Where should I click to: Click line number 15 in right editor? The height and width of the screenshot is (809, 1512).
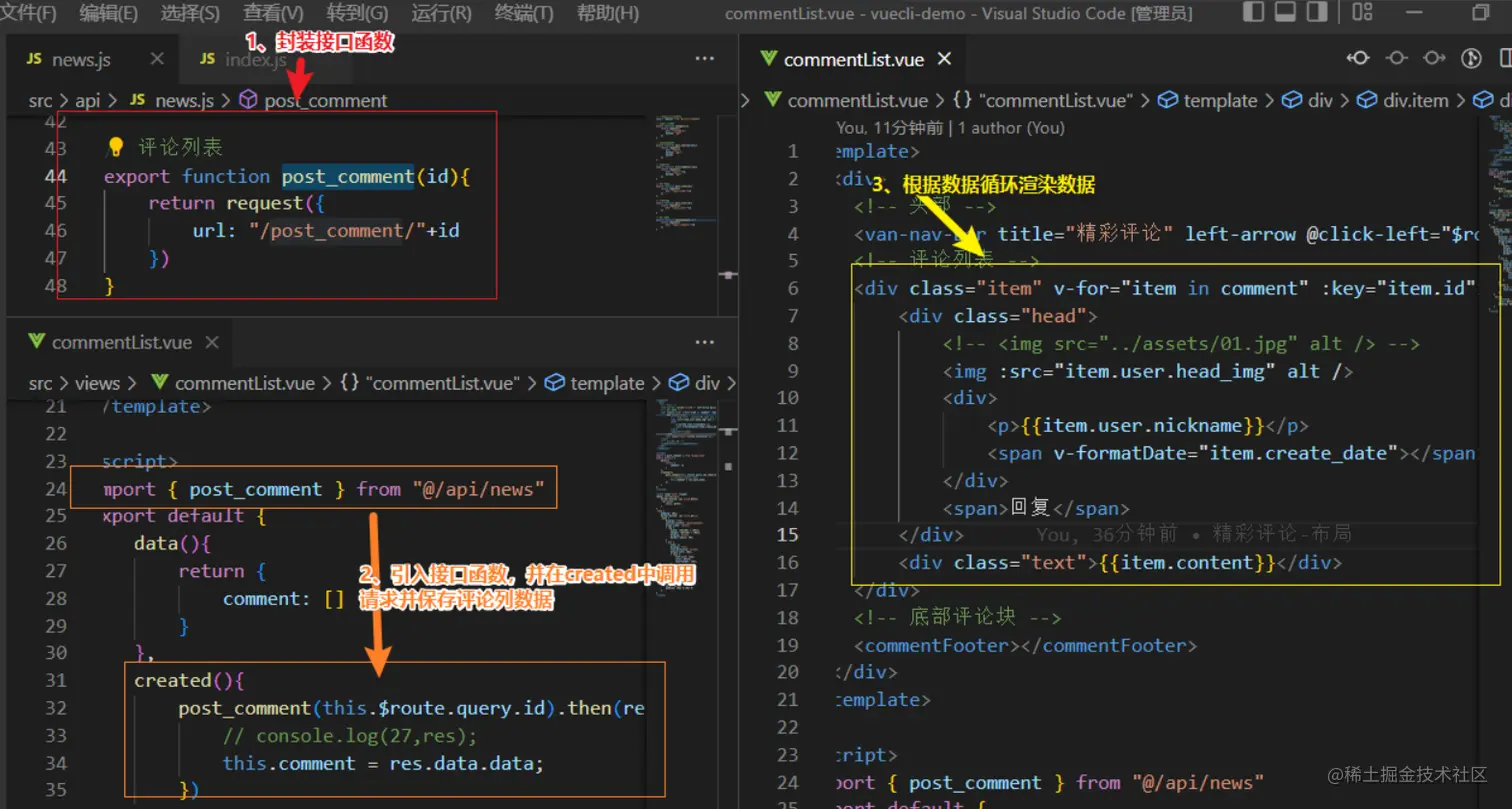pyautogui.click(x=790, y=535)
